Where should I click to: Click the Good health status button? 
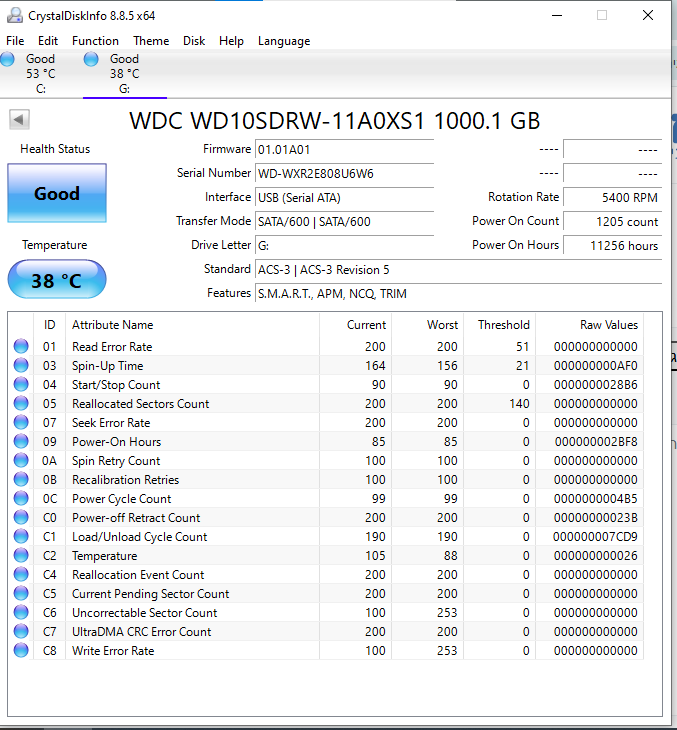[57, 193]
